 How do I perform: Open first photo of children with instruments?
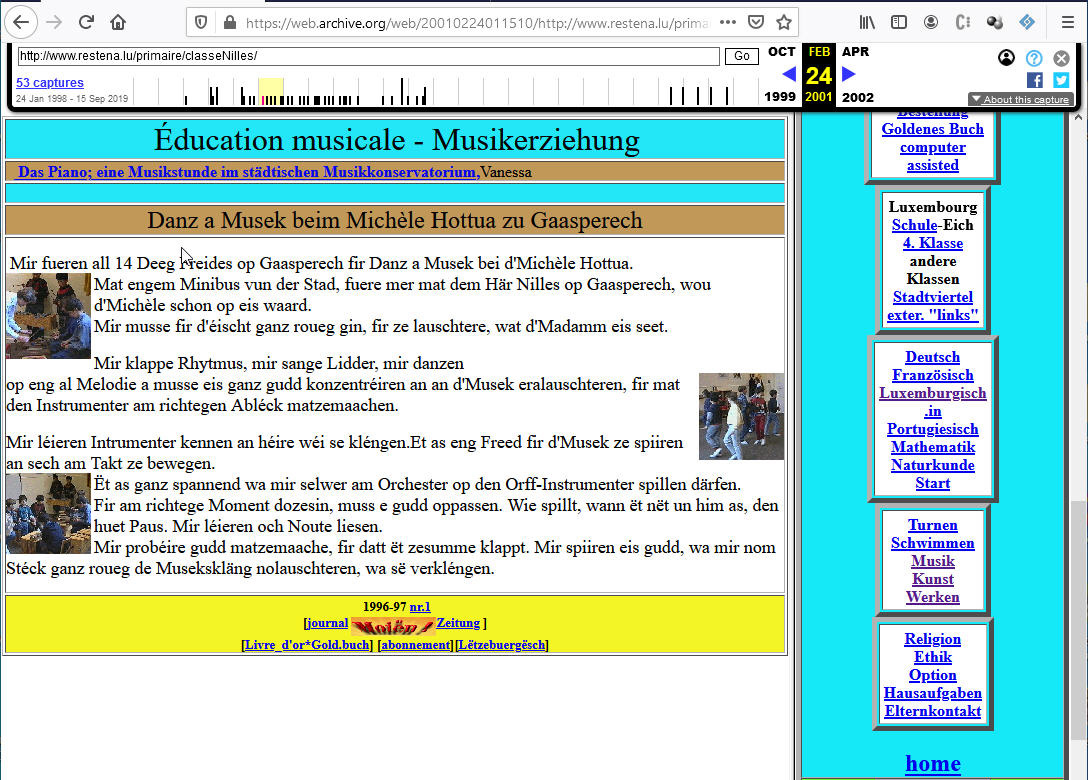(49, 316)
